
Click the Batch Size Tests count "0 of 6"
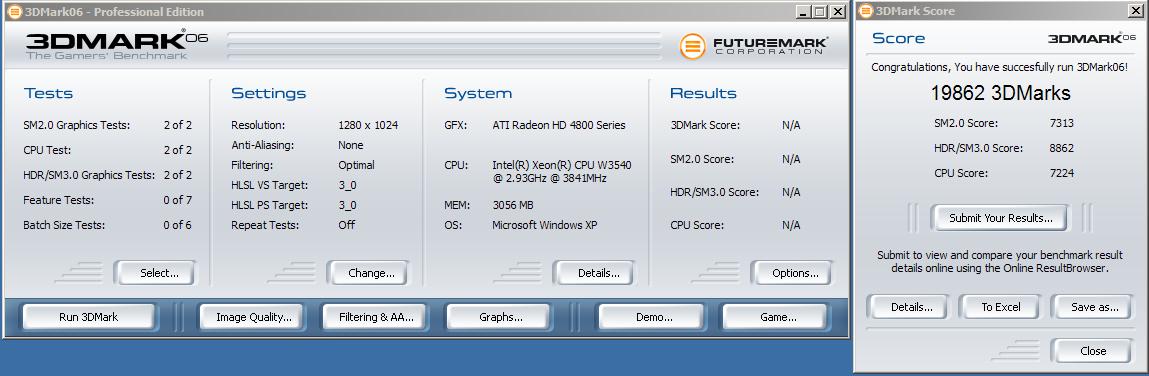(x=177, y=225)
